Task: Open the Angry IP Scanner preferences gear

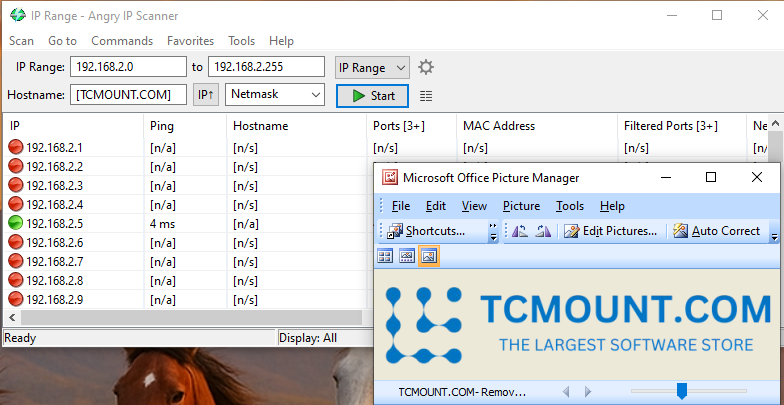Action: click(x=426, y=67)
